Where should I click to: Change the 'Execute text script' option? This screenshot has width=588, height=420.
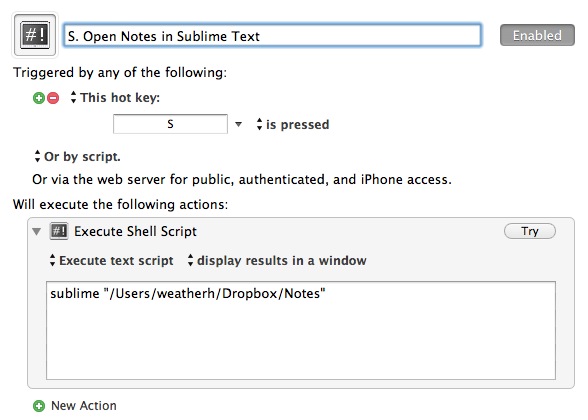[x=111, y=260]
